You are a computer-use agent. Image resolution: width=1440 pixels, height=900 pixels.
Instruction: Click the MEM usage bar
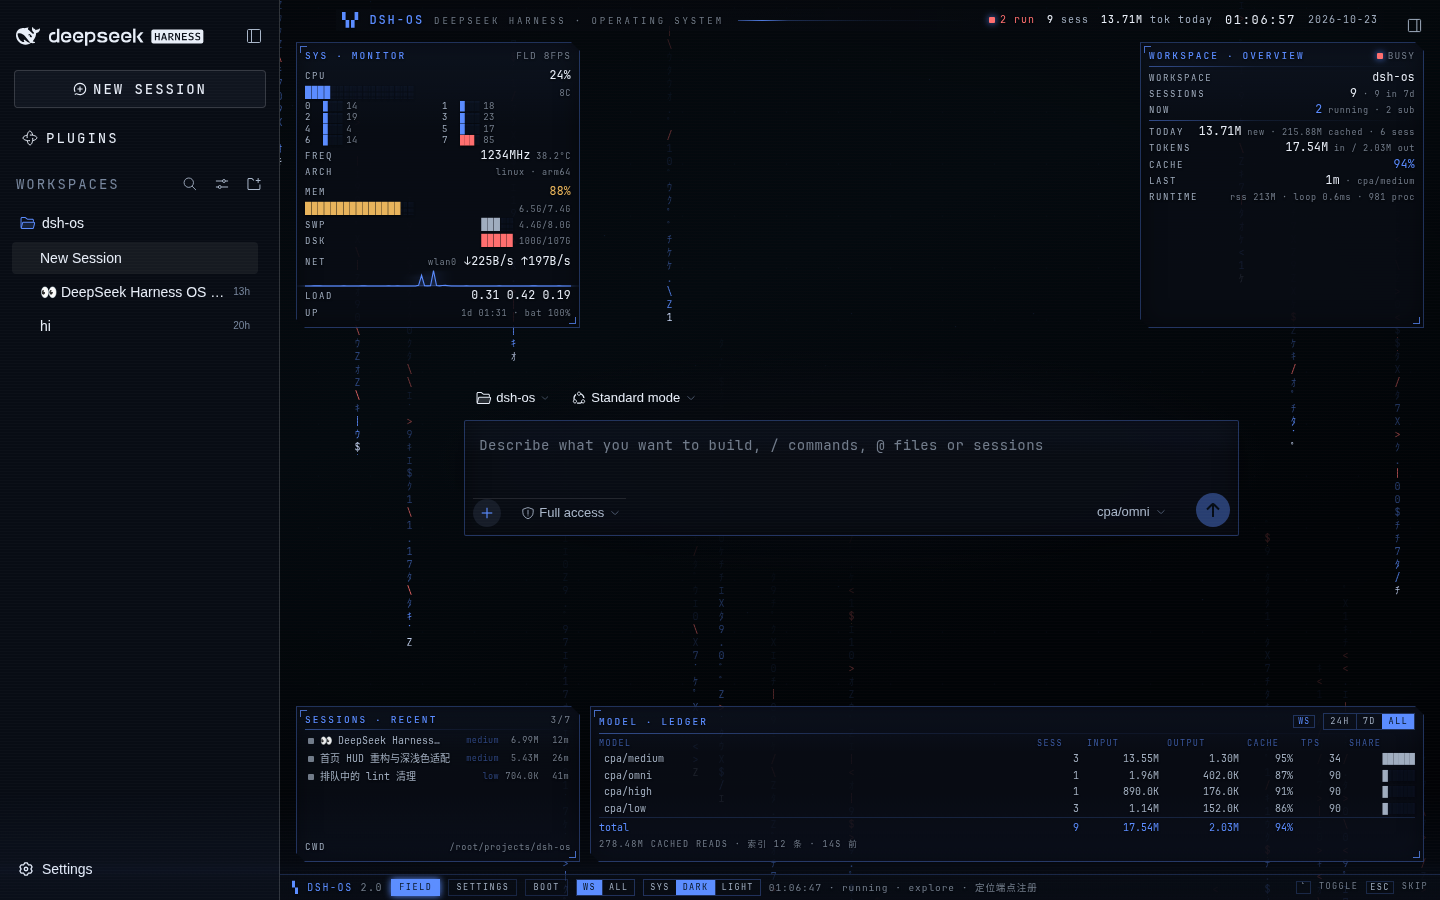point(353,208)
